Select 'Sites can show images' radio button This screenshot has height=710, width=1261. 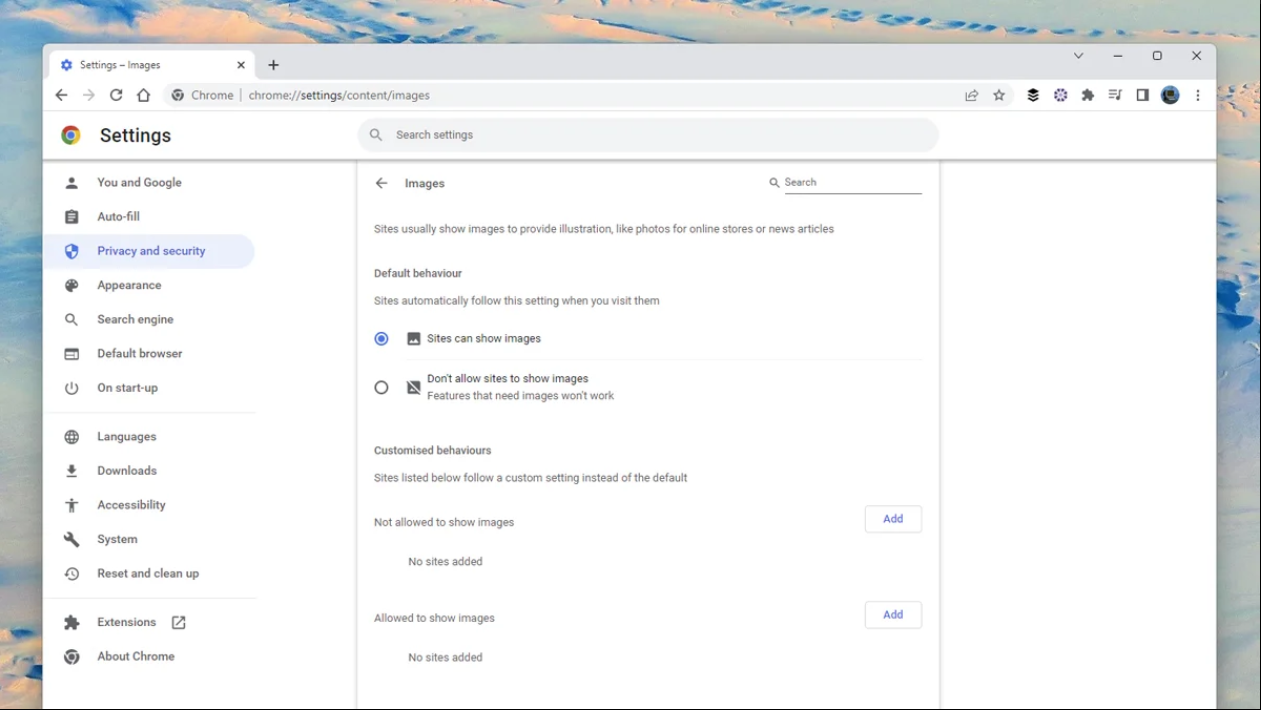click(381, 339)
